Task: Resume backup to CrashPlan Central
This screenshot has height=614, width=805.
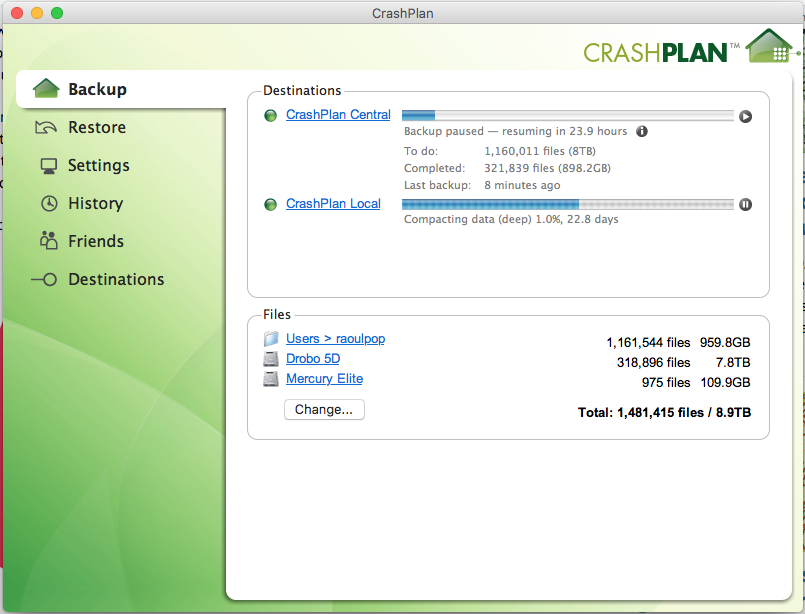Action: pyautogui.click(x=745, y=116)
